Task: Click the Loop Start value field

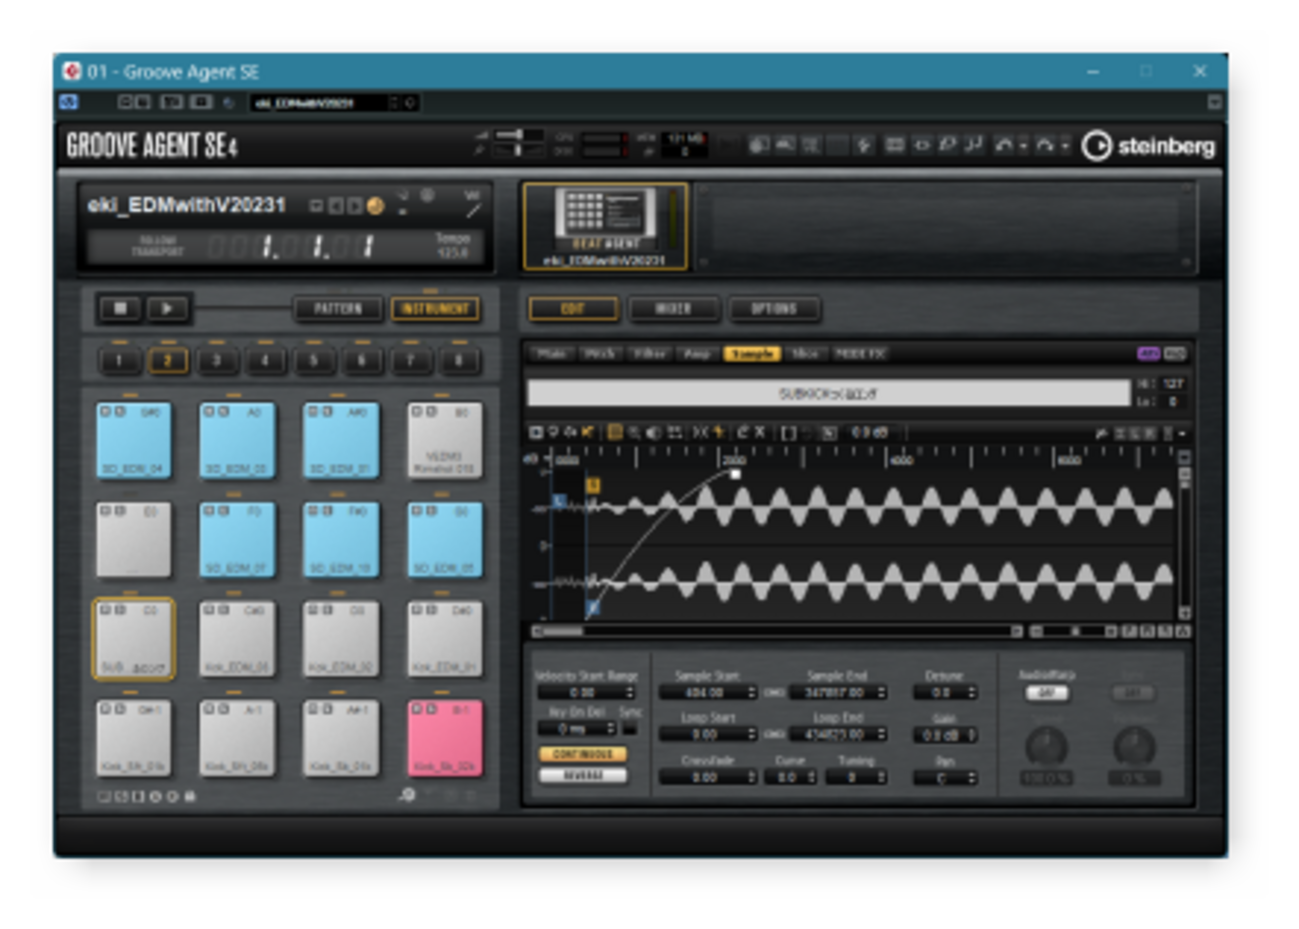Action: (x=708, y=734)
